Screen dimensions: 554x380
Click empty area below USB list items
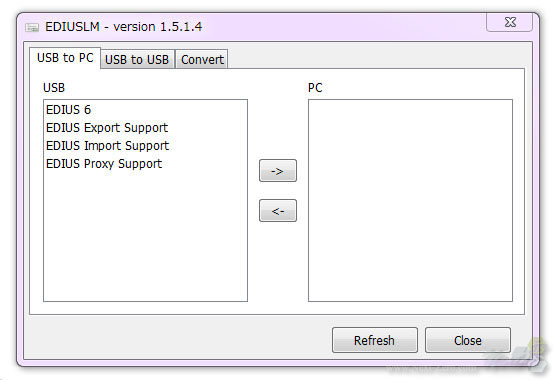145,237
